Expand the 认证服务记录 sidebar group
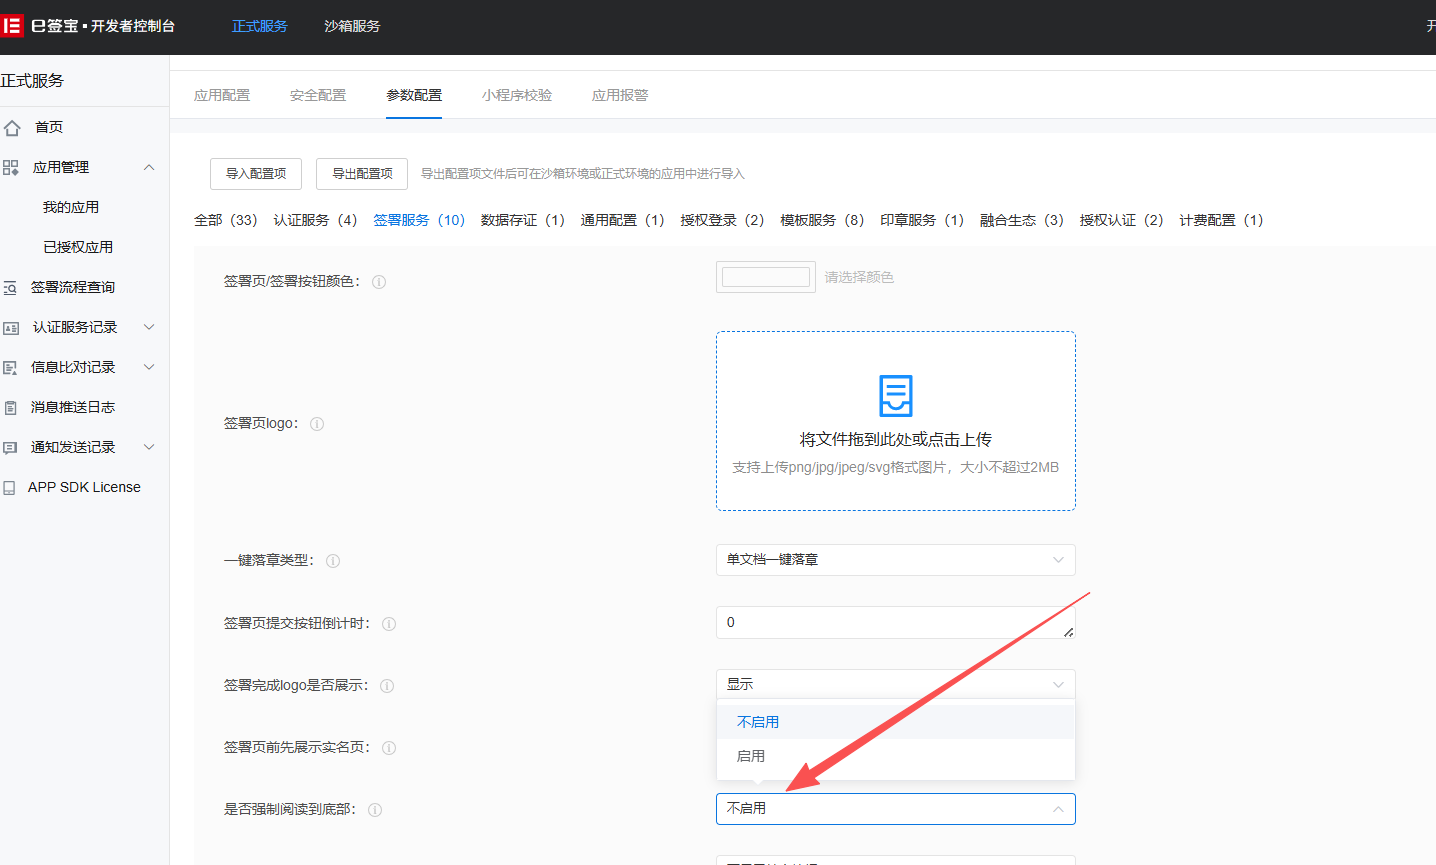 tap(149, 327)
